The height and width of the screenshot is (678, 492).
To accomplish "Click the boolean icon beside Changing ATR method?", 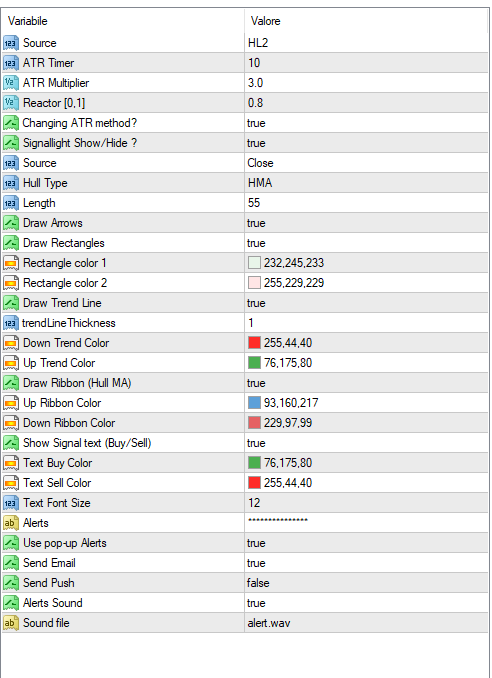I will pyautogui.click(x=10, y=123).
